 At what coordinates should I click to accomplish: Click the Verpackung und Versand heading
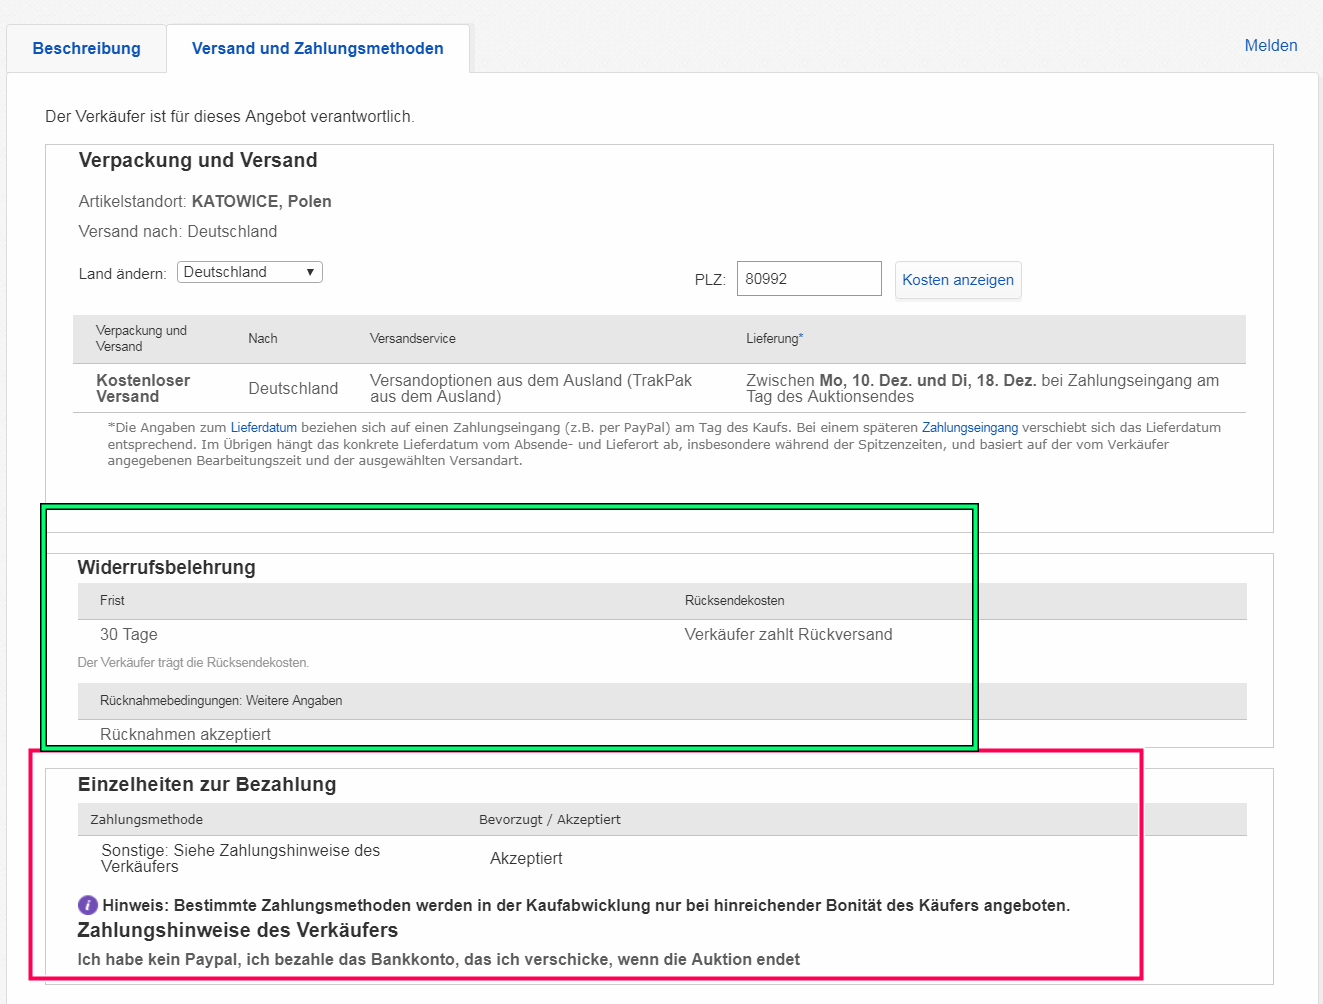pyautogui.click(x=198, y=161)
